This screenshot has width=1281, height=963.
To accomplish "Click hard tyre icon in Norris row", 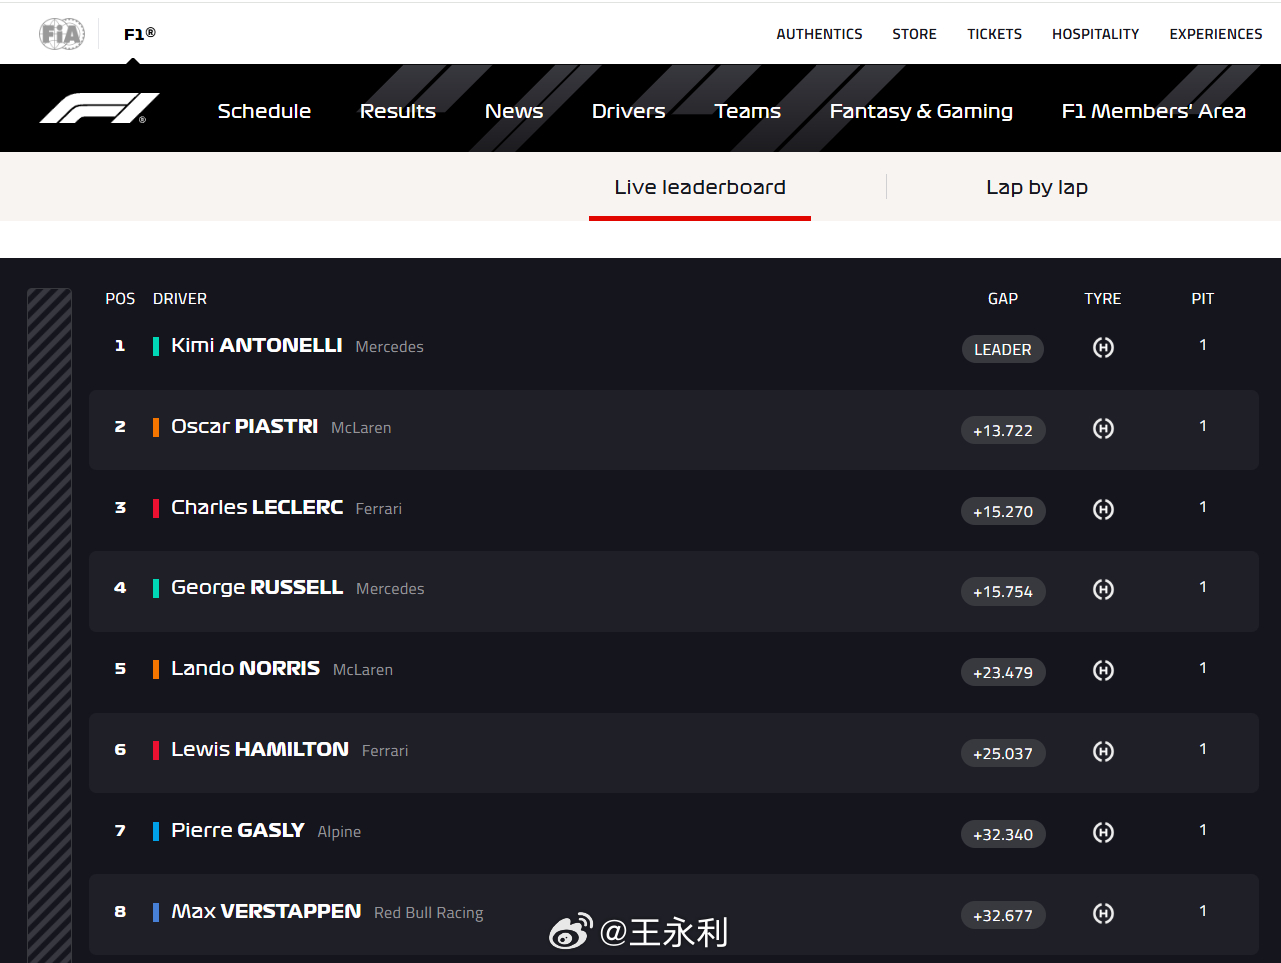I will [x=1103, y=671].
